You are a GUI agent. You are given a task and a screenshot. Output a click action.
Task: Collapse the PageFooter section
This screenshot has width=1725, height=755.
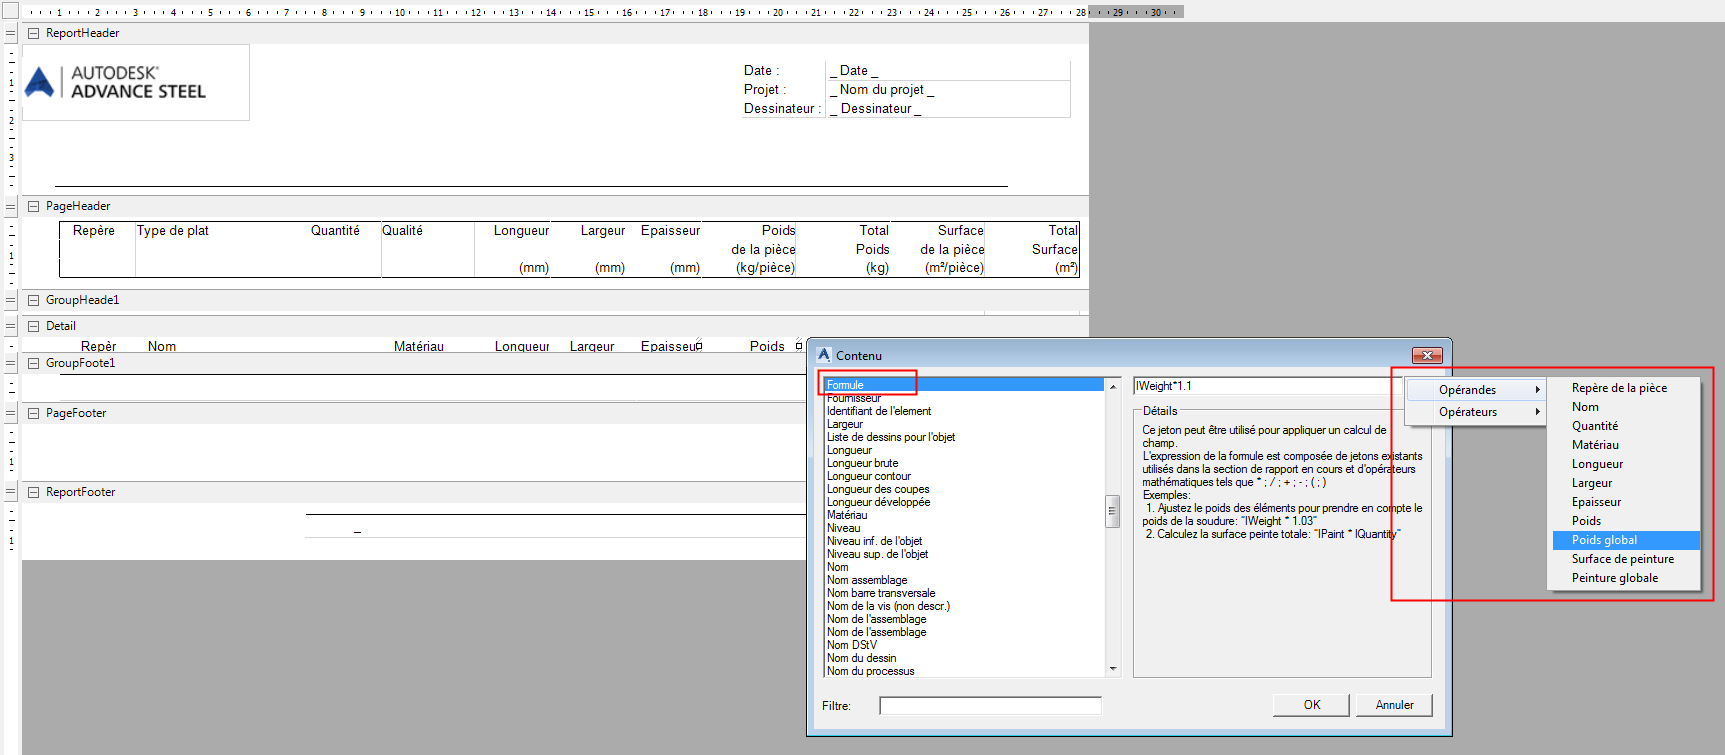pos(33,413)
